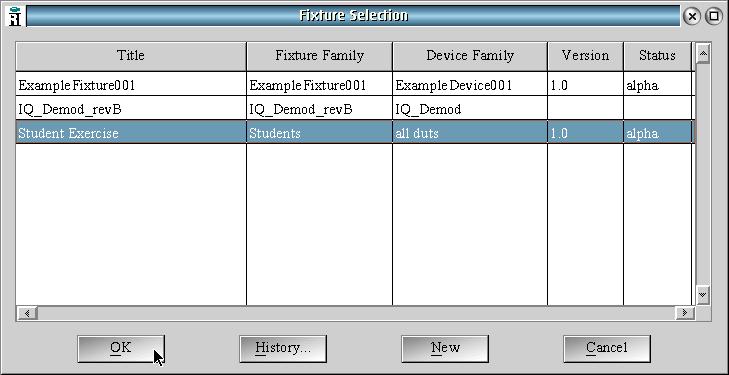Maximize the Fixture Selection window
Screen dimensions: 729x375
tap(714, 17)
